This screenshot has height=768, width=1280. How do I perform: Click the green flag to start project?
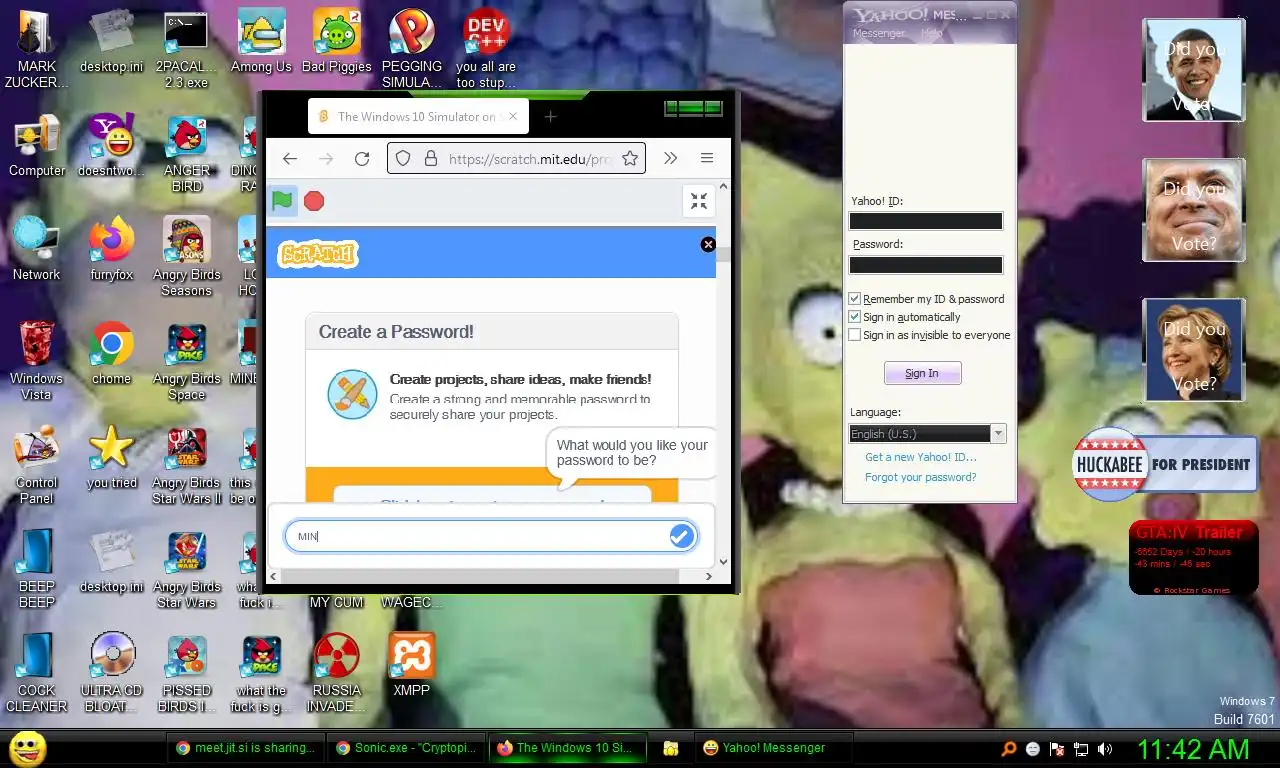283,201
